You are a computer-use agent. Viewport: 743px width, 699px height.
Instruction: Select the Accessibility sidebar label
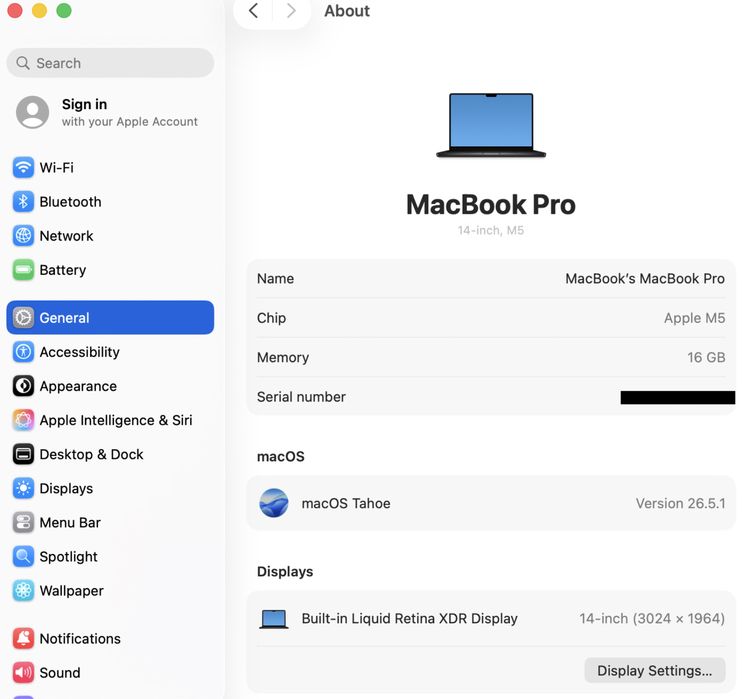pos(80,352)
